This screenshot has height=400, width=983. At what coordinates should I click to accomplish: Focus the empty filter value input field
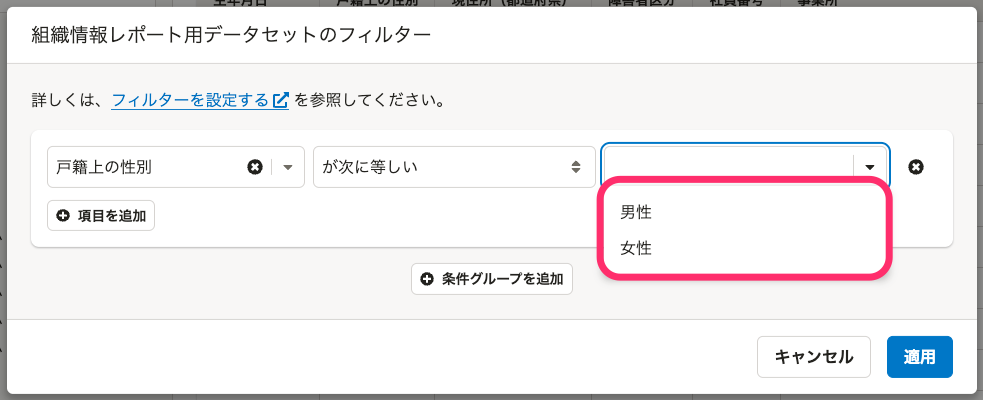click(x=728, y=167)
